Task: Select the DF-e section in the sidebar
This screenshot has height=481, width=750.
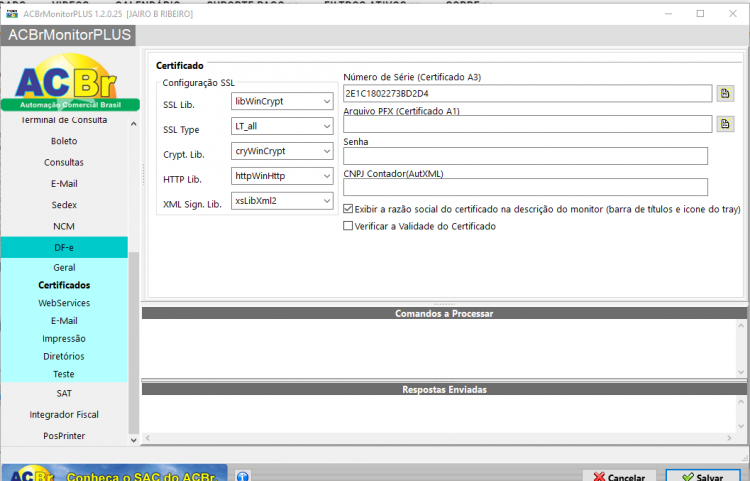Action: click(64, 248)
